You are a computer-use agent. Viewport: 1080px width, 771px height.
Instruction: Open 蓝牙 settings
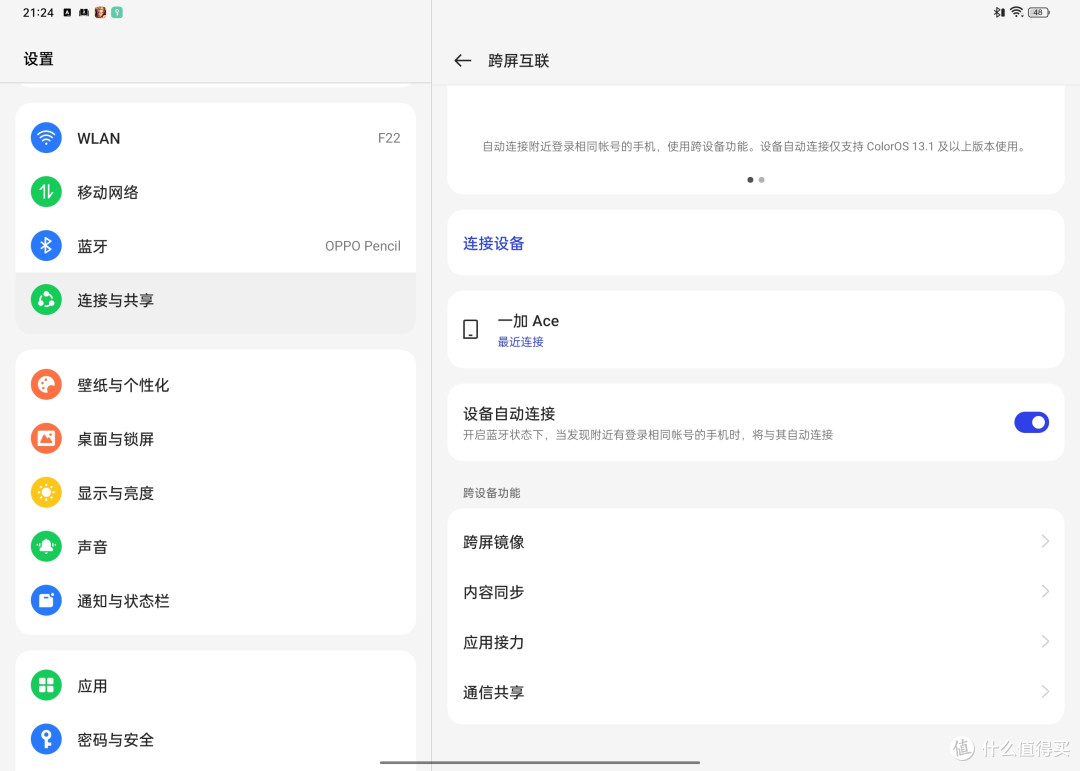(x=216, y=245)
